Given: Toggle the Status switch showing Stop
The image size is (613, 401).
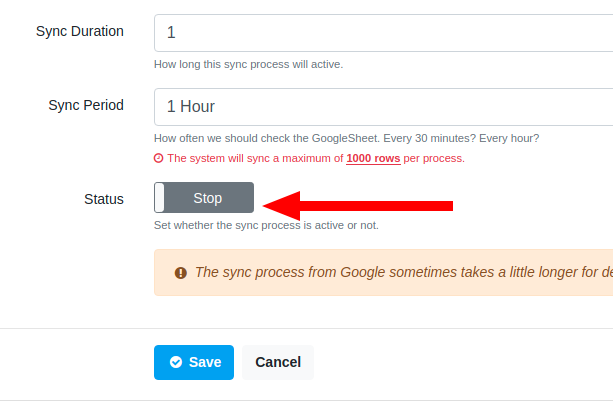Looking at the screenshot, I should (205, 198).
